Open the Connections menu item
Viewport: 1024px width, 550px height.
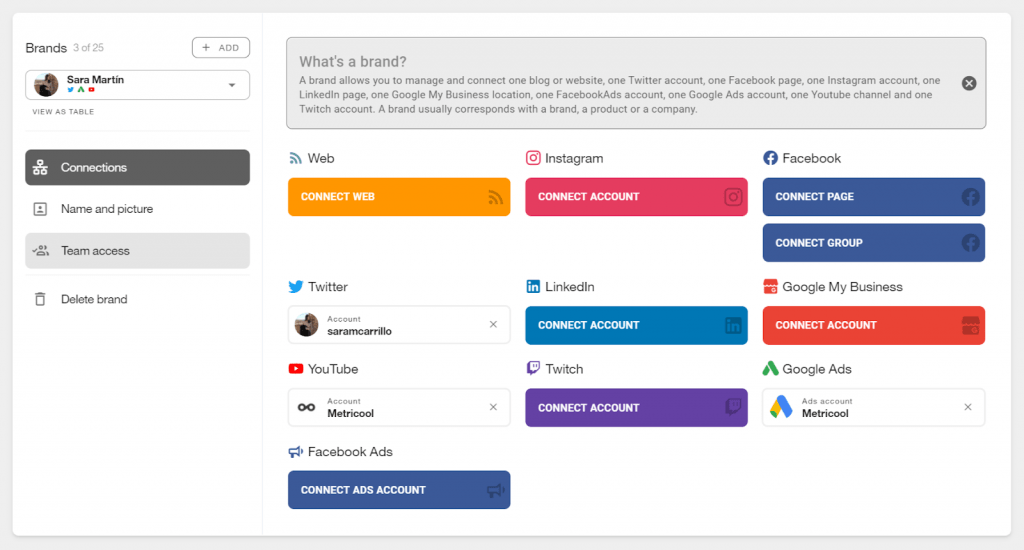coord(137,167)
